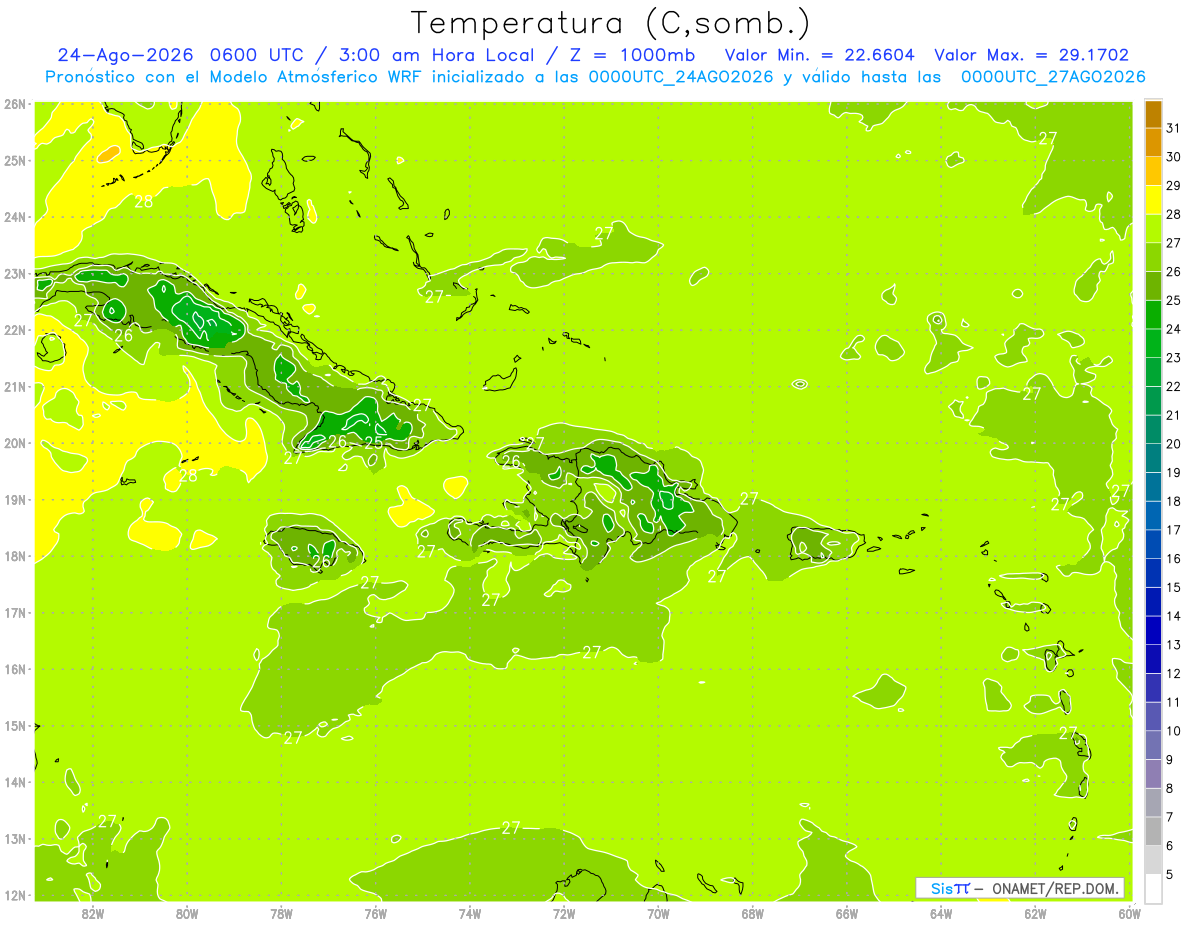Click the gray swatch between 6 and 7

point(1153,831)
